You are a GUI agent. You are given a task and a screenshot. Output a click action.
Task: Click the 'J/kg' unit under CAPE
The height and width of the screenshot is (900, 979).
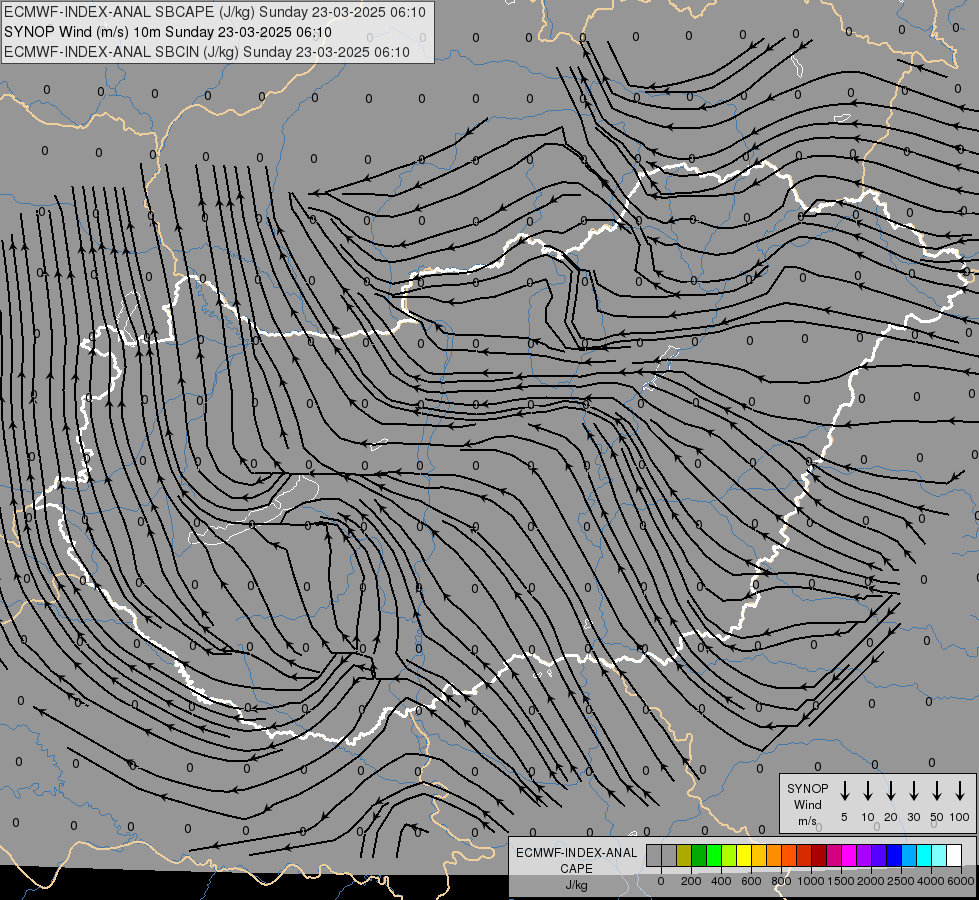576,885
